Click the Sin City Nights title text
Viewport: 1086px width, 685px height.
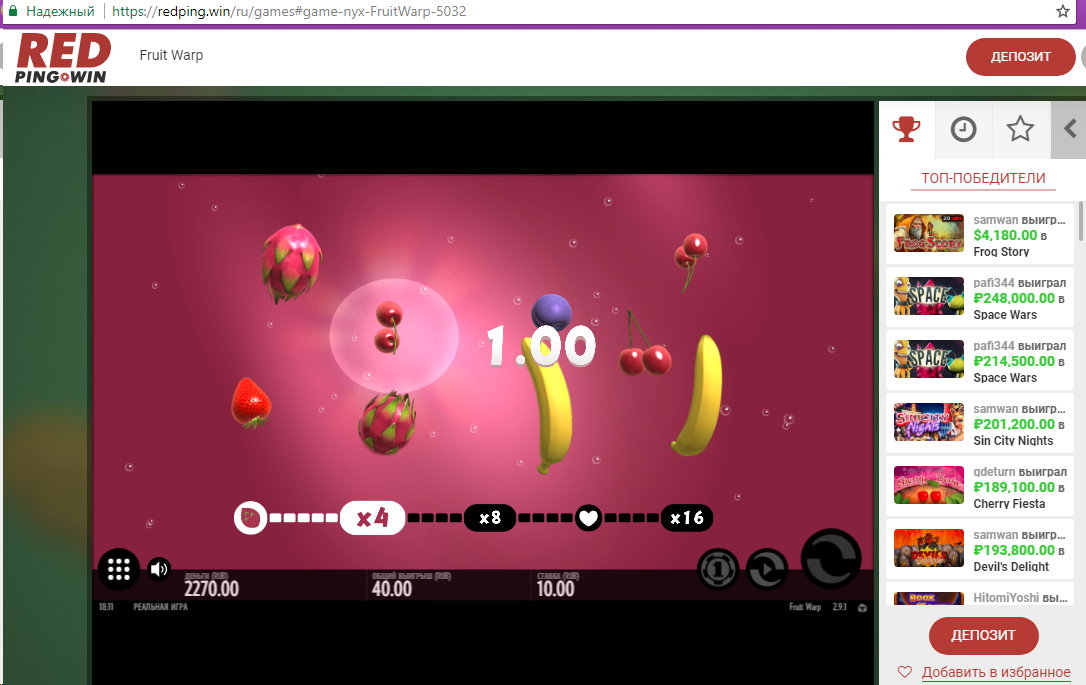click(x=1013, y=441)
